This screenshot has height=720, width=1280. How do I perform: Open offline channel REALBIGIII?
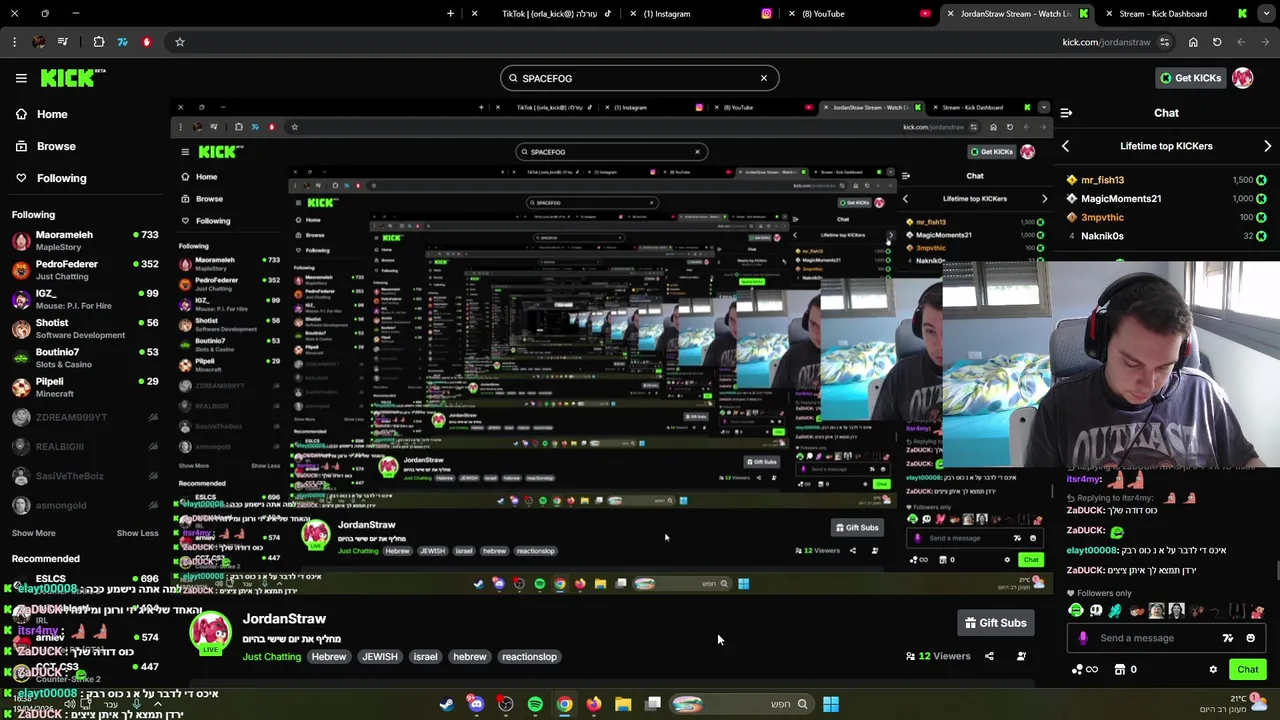click(x=85, y=446)
